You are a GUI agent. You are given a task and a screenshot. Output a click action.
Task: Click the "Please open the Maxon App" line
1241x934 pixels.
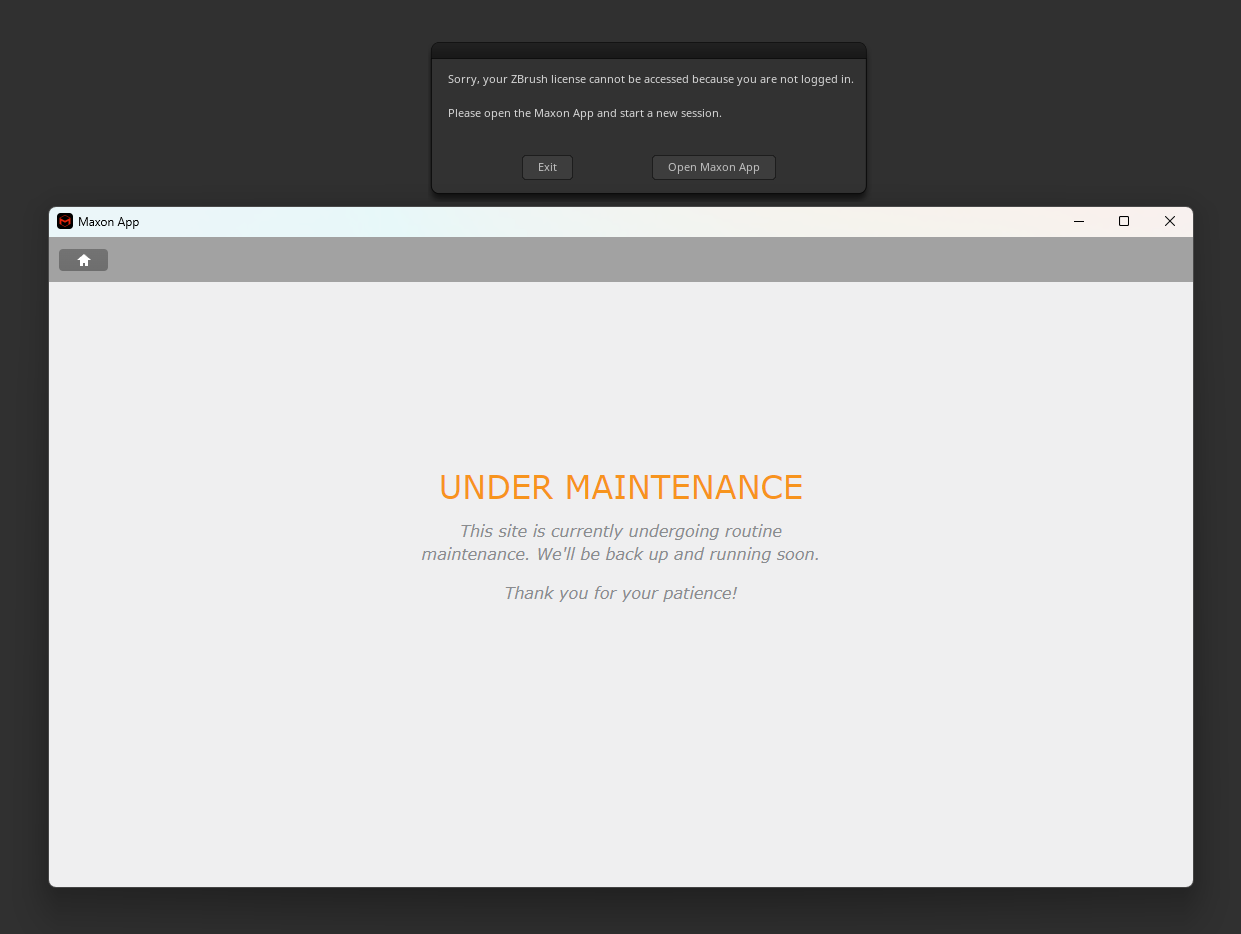pyautogui.click(x=585, y=113)
